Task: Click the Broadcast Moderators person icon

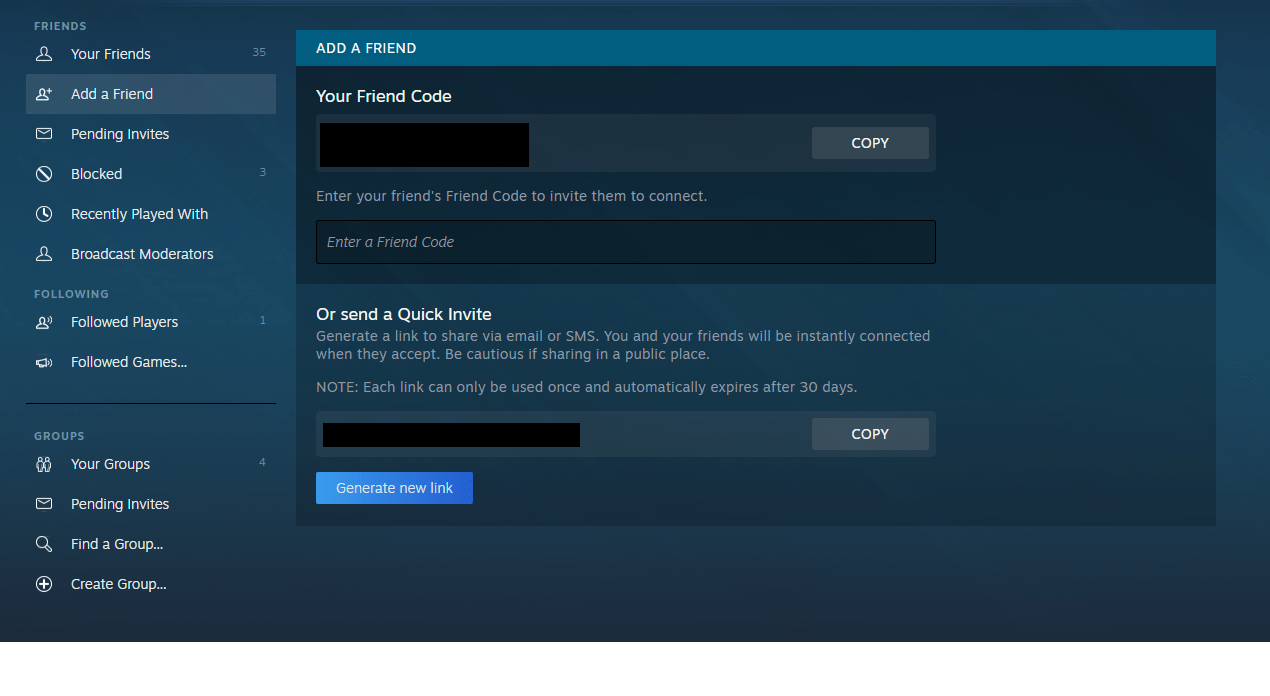Action: click(44, 254)
